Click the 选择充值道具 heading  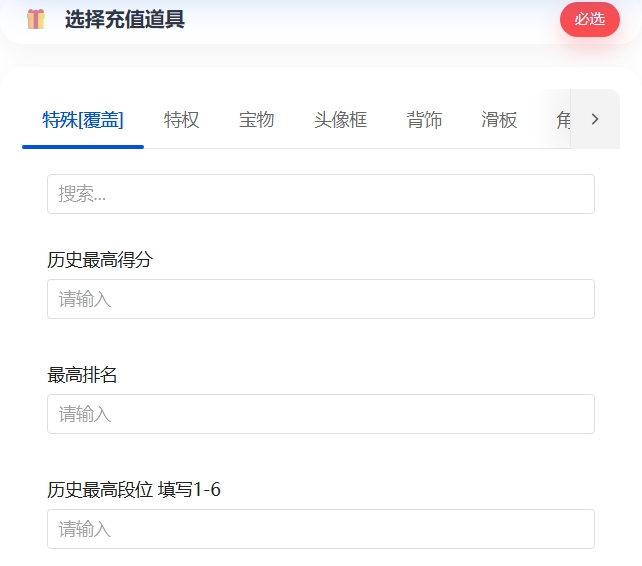[x=125, y=20]
